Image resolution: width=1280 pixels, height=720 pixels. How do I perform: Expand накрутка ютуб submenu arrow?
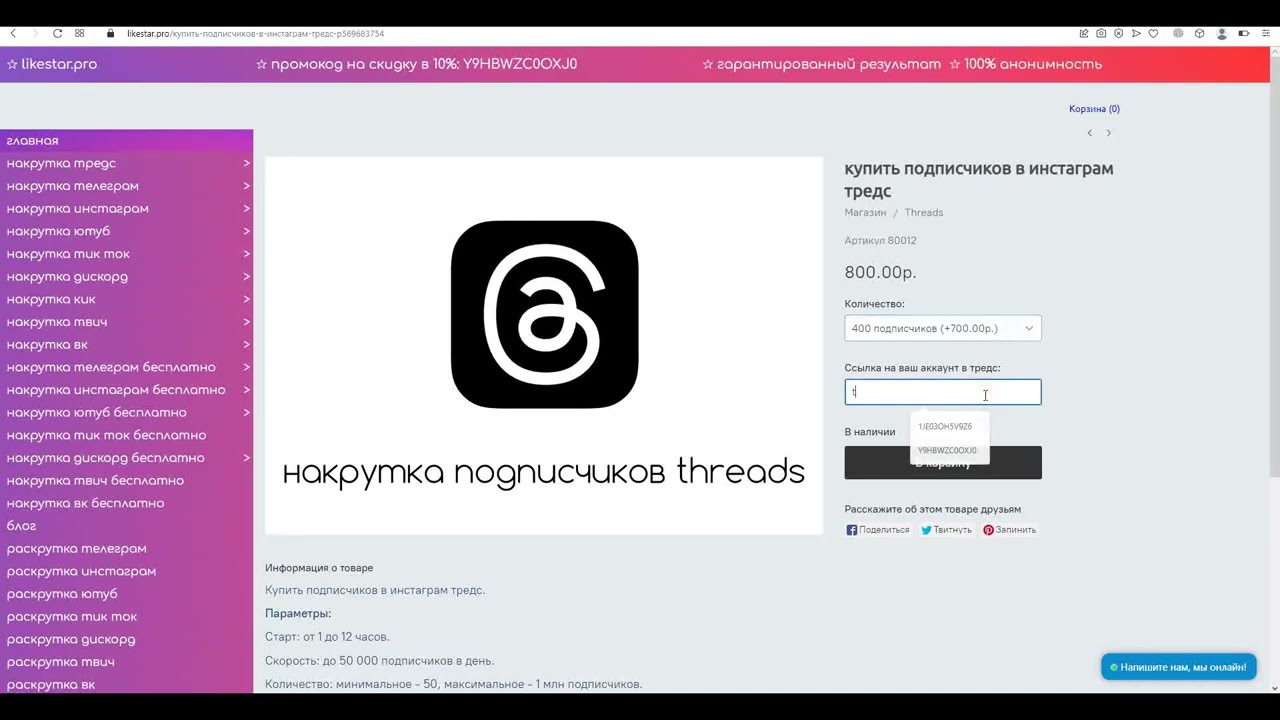click(x=246, y=231)
